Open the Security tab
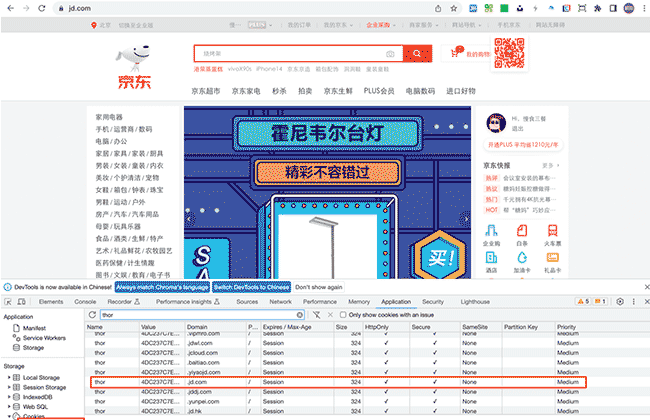This screenshot has height=420, width=650. click(x=433, y=302)
